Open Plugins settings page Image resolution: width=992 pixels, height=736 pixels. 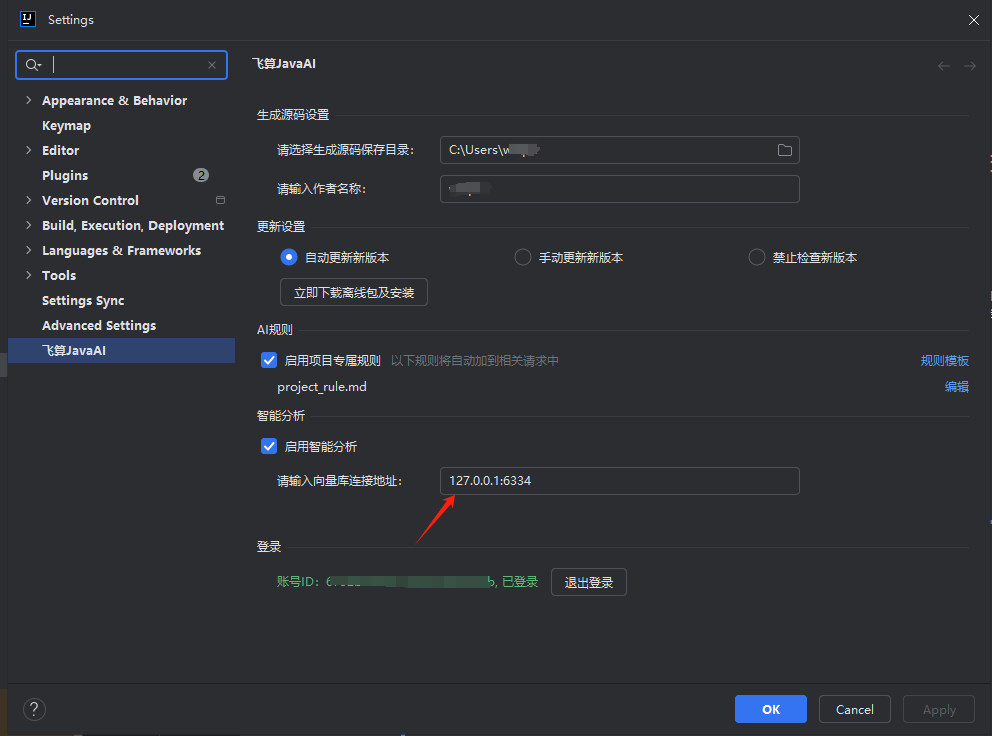point(65,175)
